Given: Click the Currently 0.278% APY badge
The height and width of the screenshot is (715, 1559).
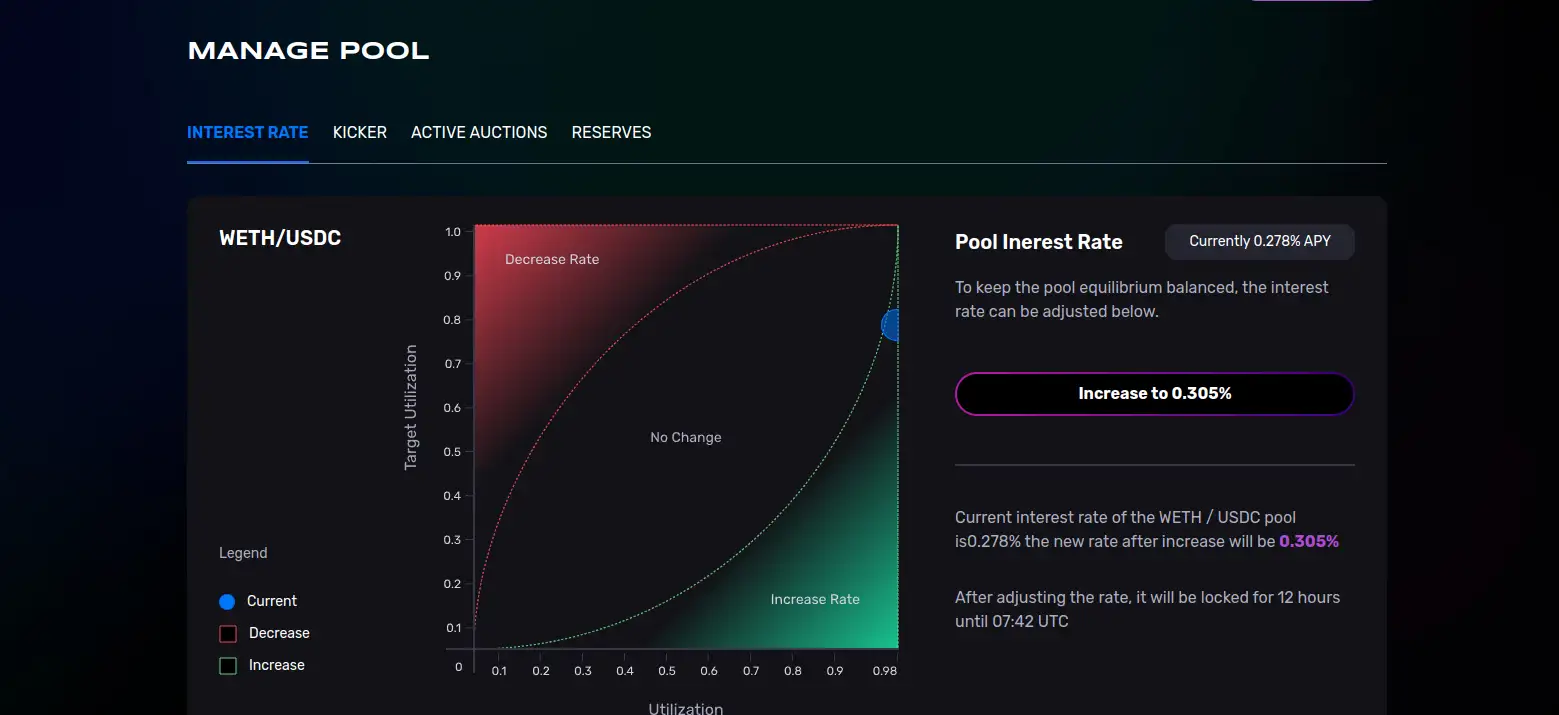Looking at the screenshot, I should (1259, 241).
